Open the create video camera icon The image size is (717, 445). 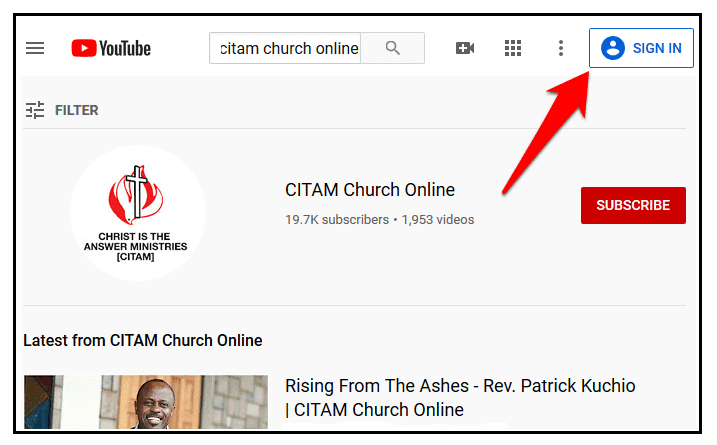tap(465, 48)
